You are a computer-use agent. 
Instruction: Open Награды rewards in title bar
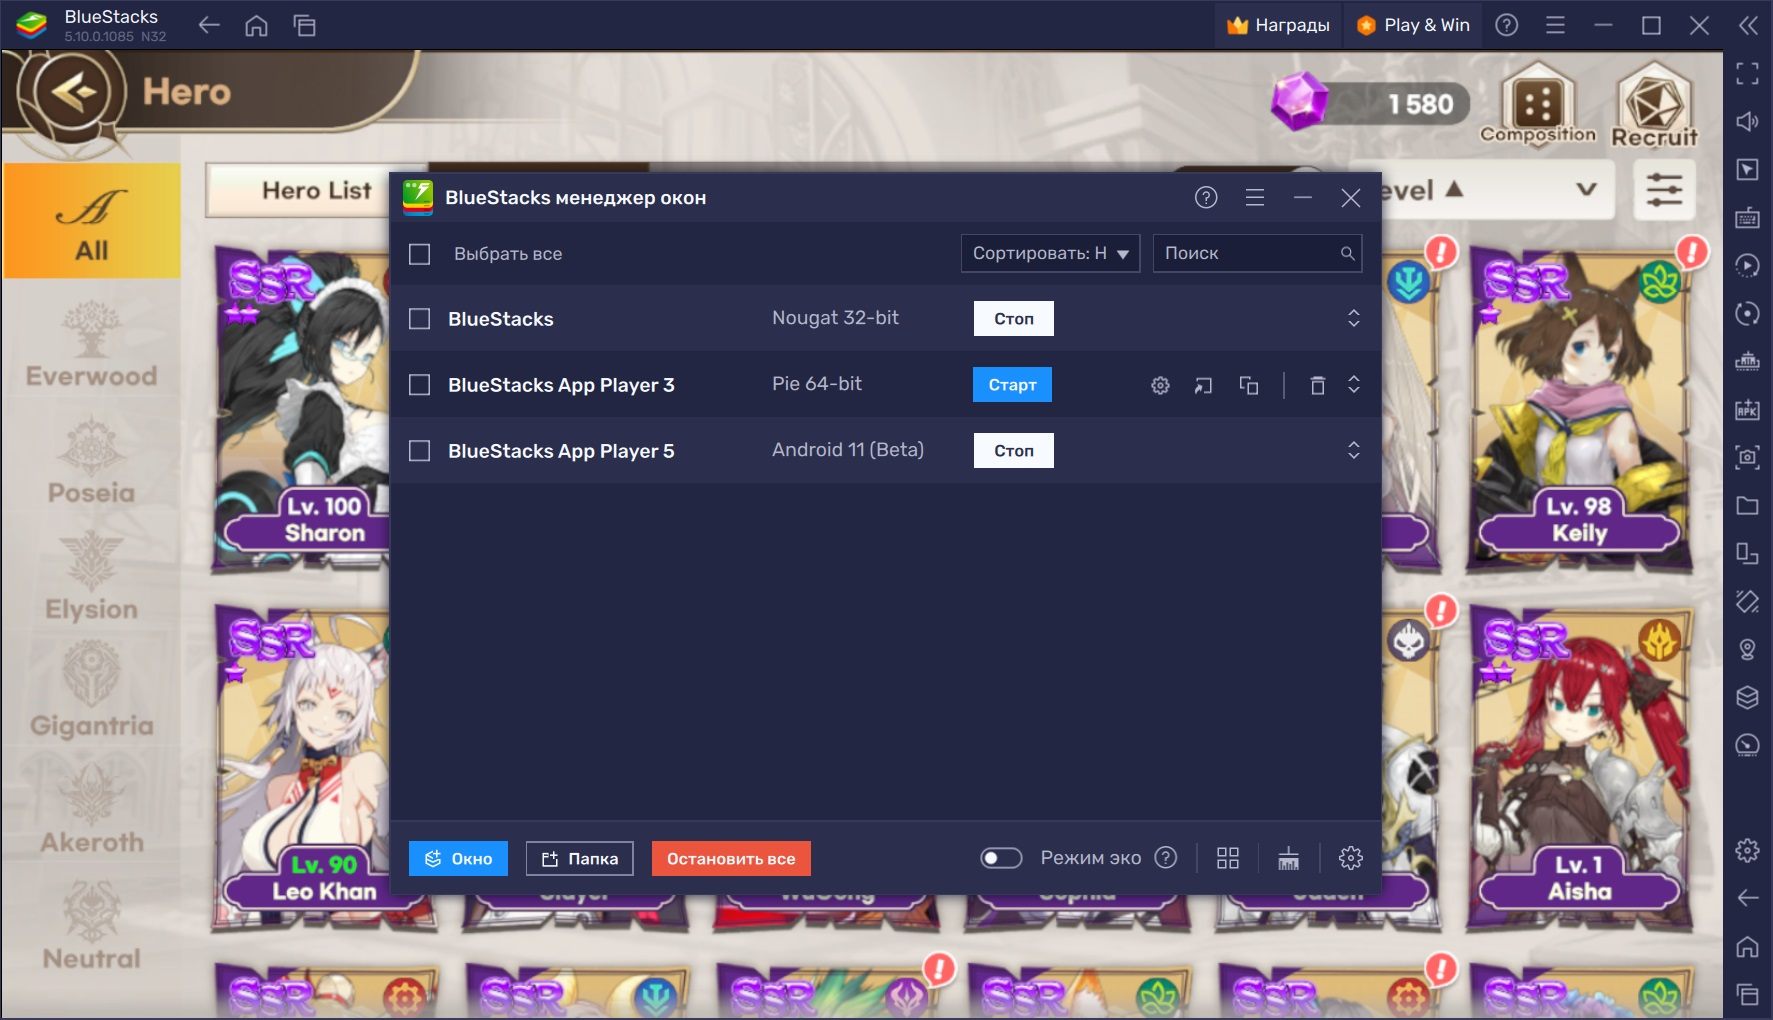(x=1279, y=25)
